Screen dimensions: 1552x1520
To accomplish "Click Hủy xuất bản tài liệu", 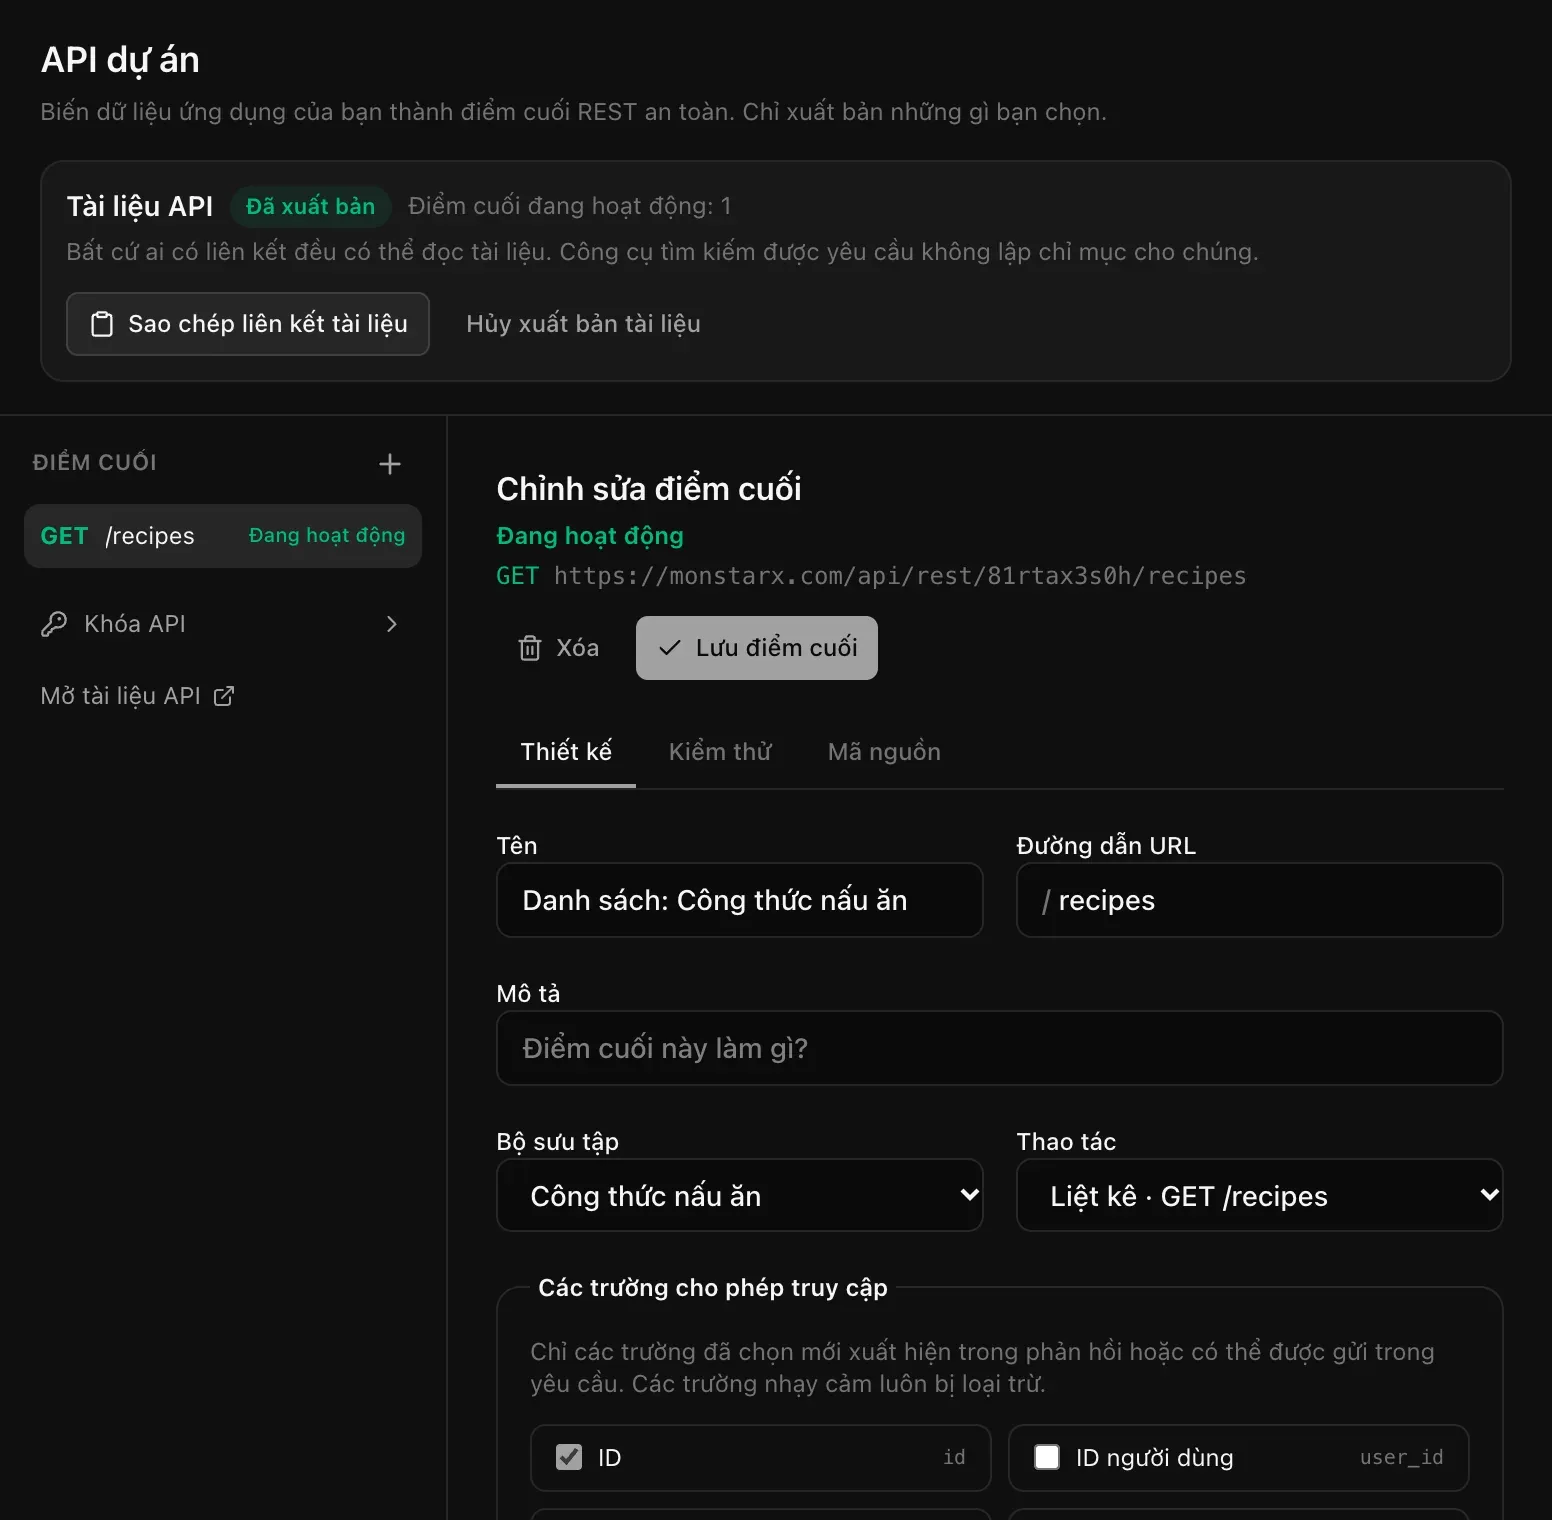I will (x=583, y=324).
